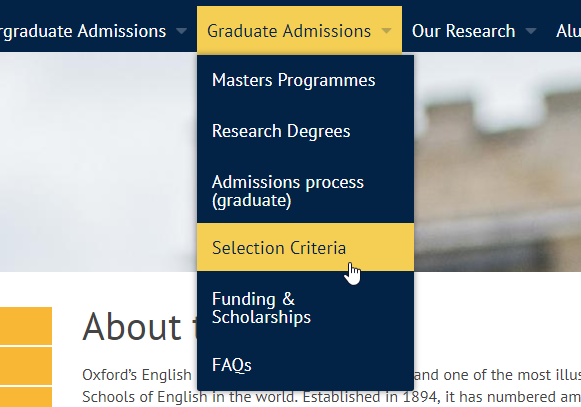Collapse the Graduate Admissions dropdown arrow

click(x=386, y=31)
